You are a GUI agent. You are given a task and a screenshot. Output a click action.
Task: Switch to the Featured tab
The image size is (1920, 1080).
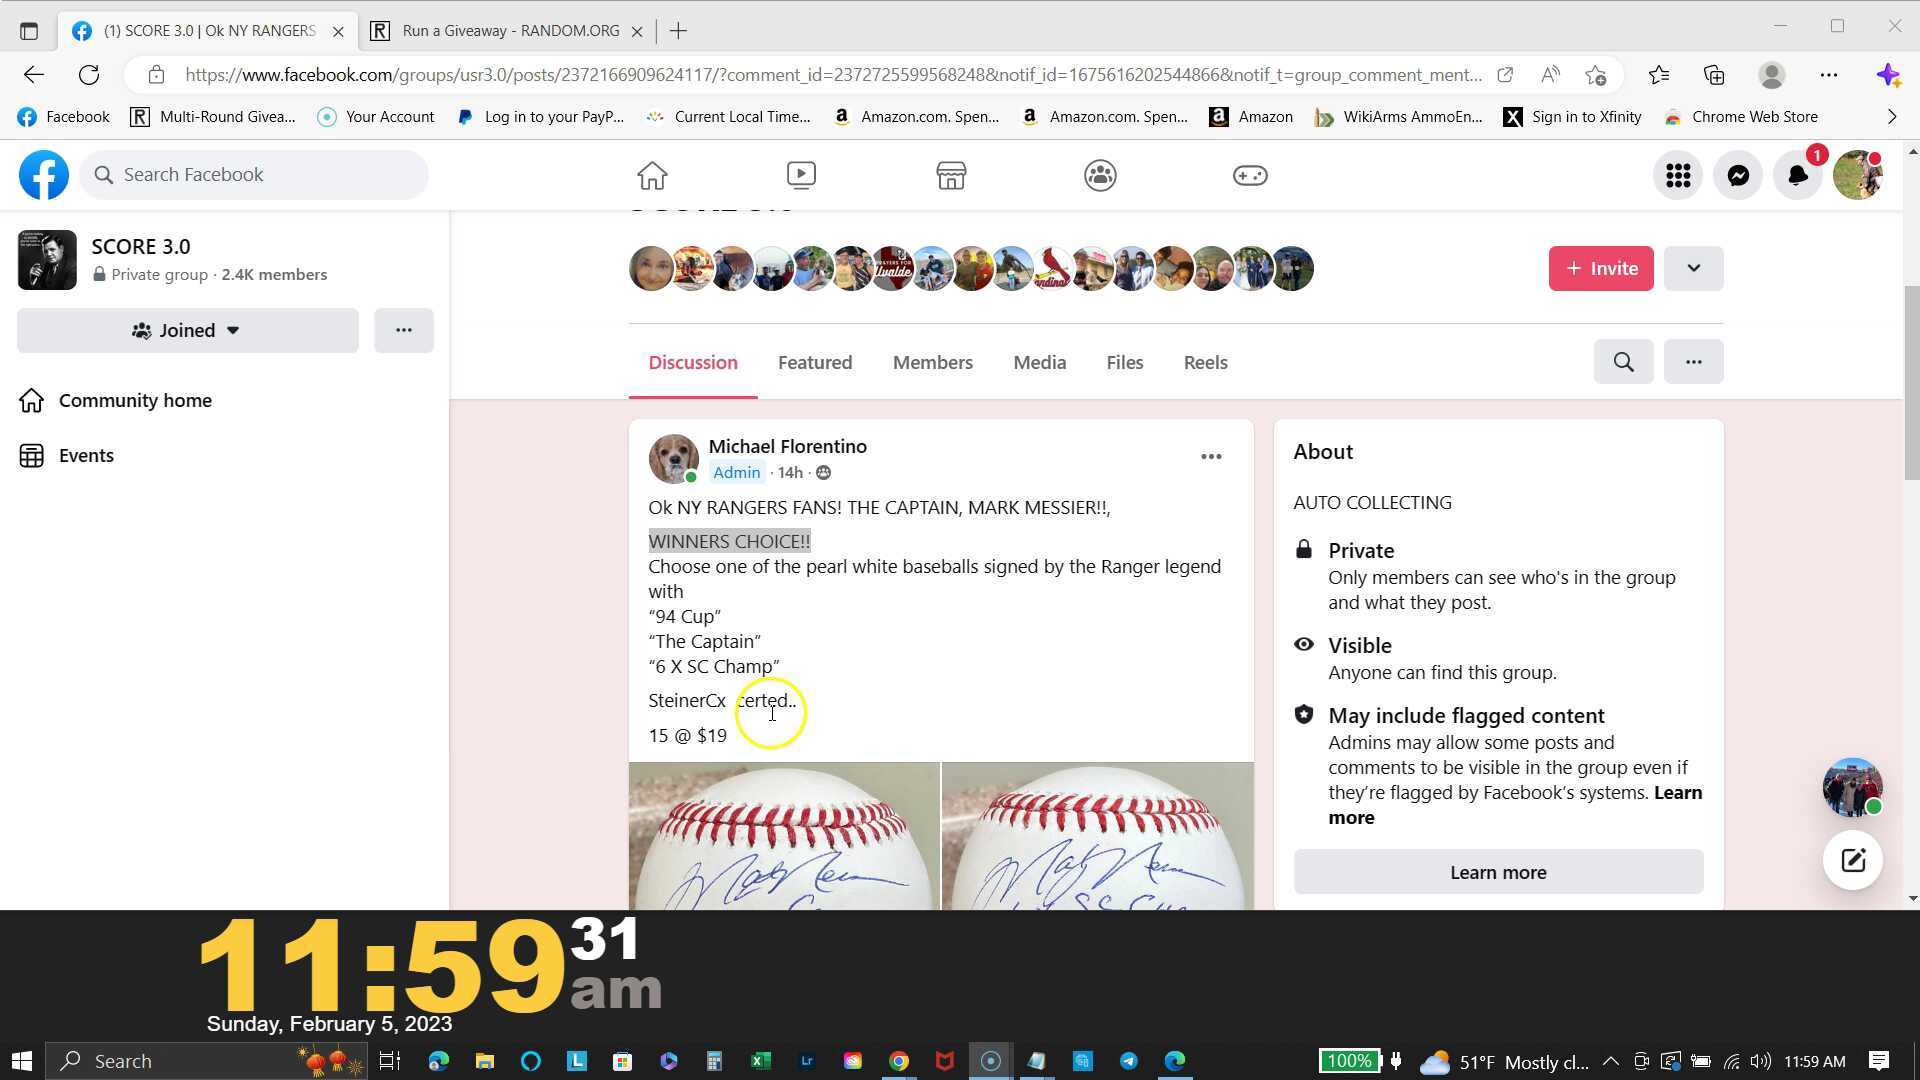[x=814, y=362]
